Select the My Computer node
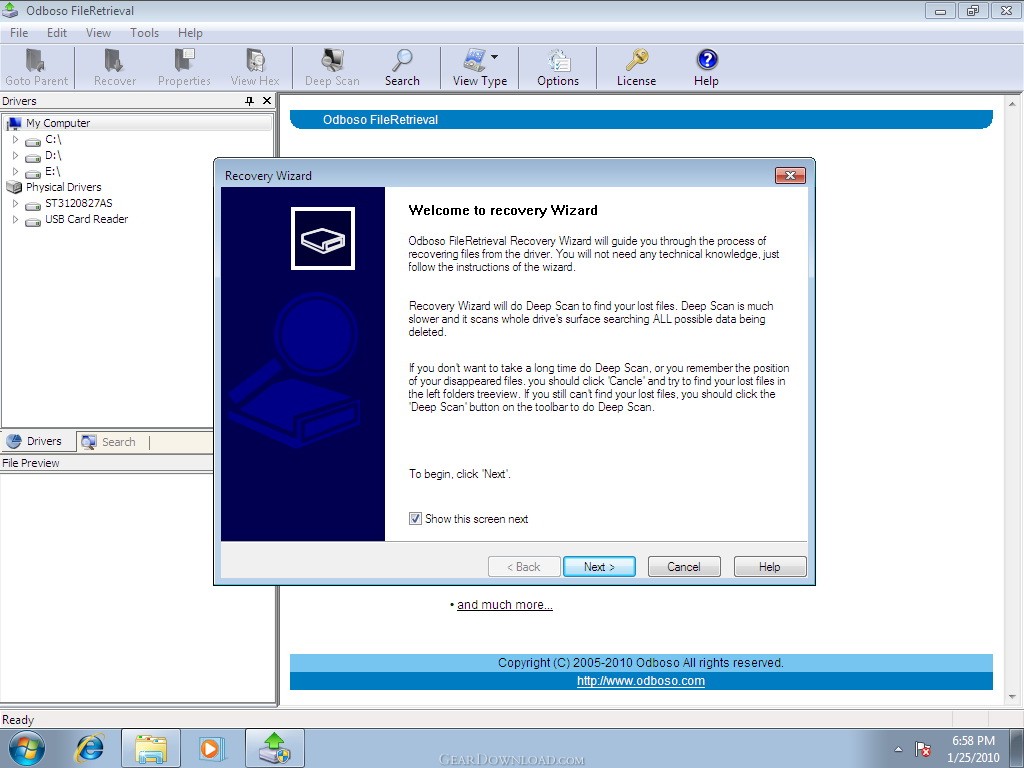Viewport: 1024px width, 768px height. 58,123
